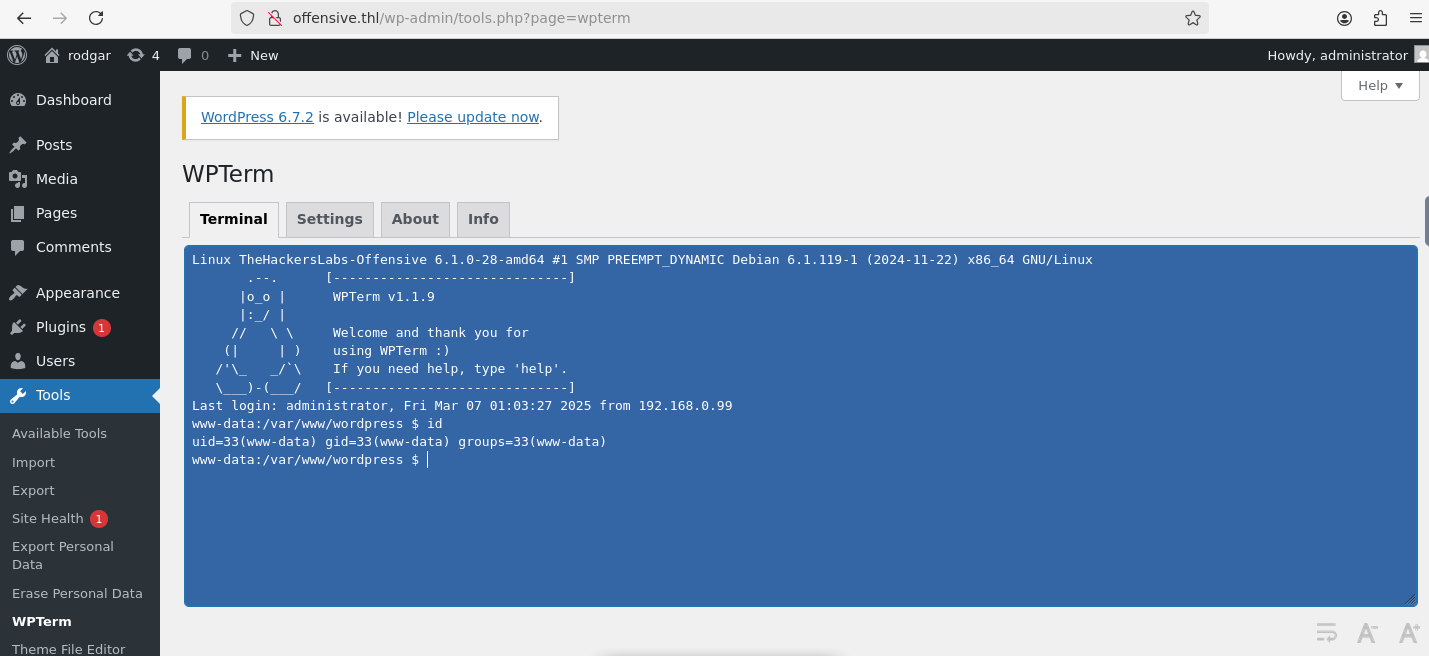Screen dimensions: 1429x656
Task: Switch to the About tab
Action: pos(415,219)
